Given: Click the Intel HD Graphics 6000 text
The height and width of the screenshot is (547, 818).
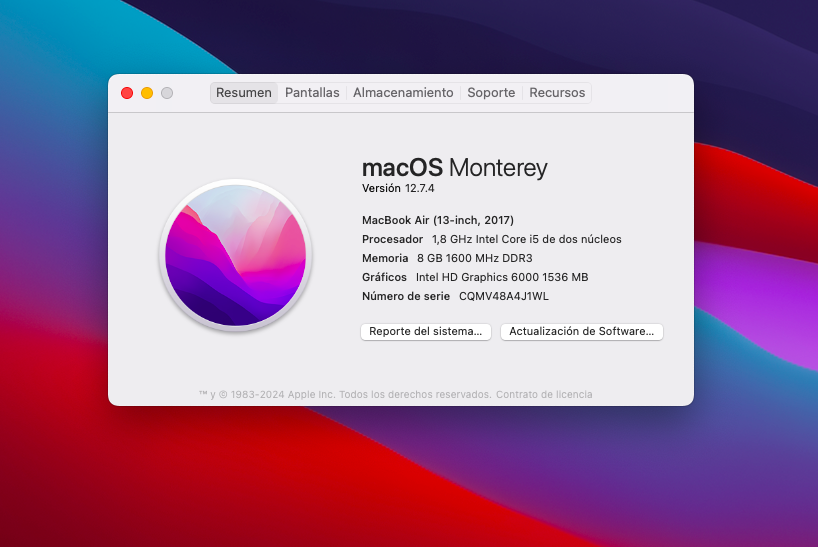Looking at the screenshot, I should click(501, 277).
